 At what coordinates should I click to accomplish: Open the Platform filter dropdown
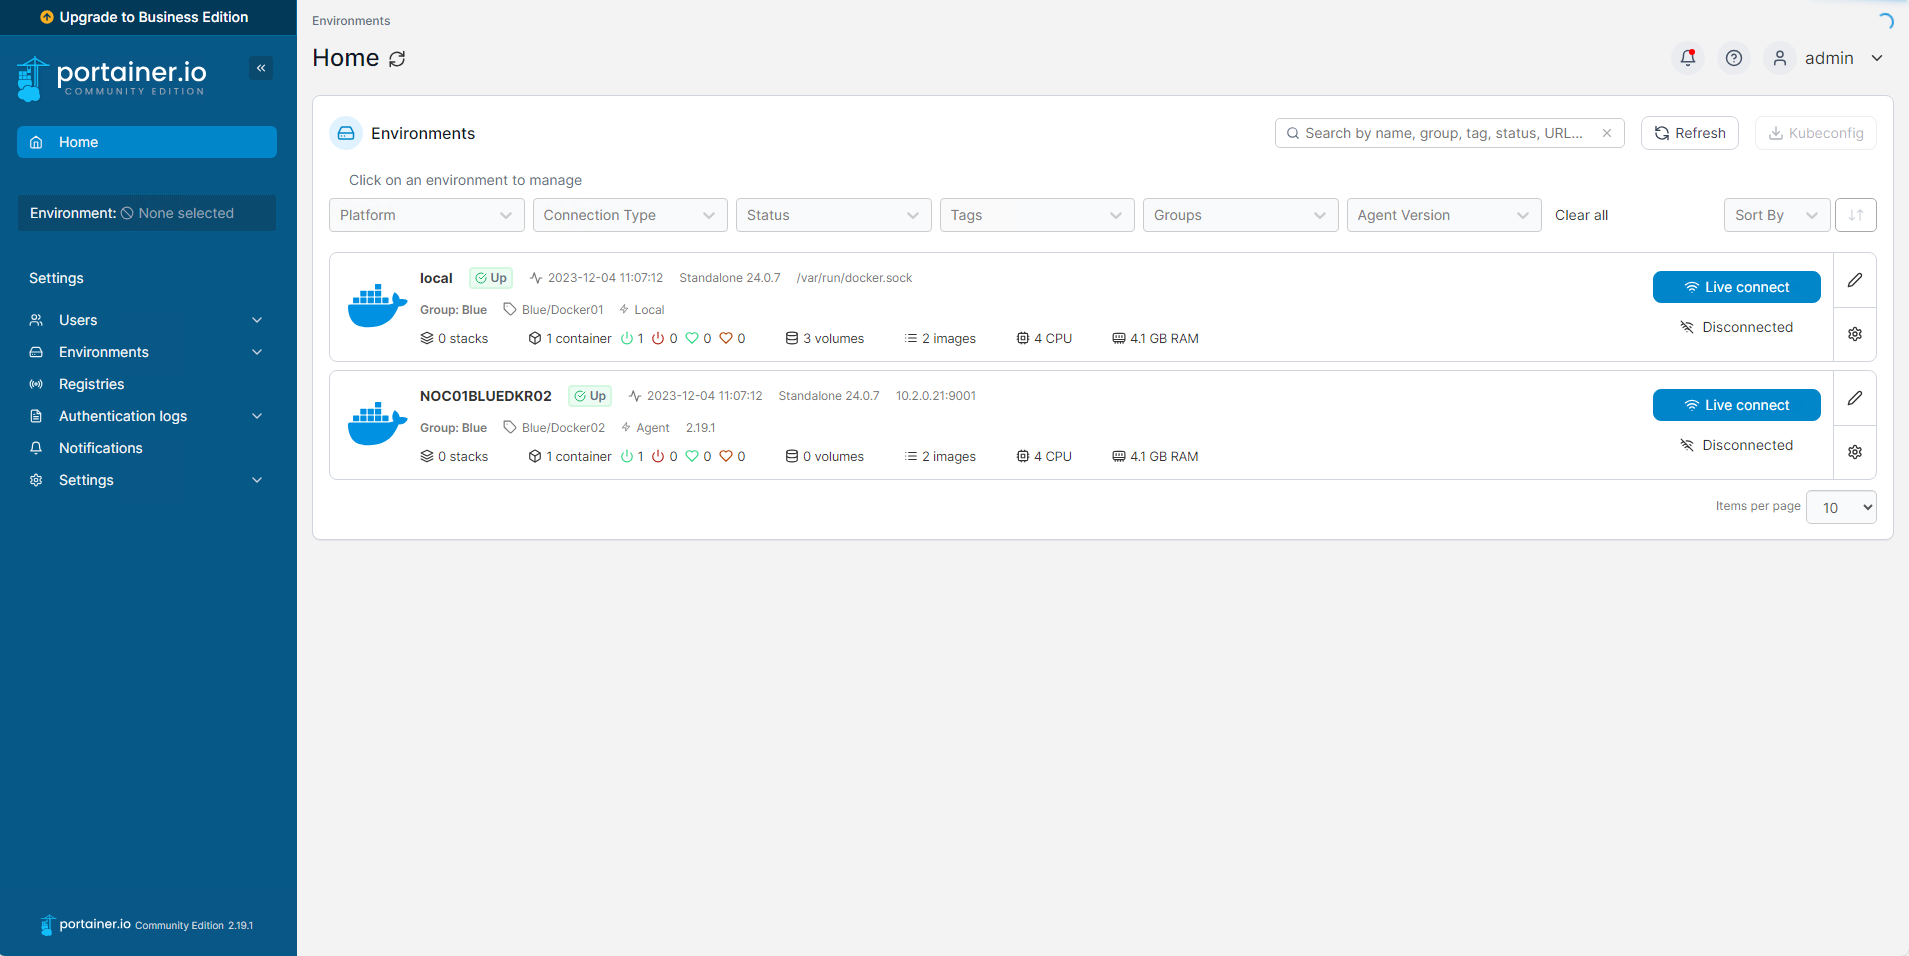tap(426, 215)
